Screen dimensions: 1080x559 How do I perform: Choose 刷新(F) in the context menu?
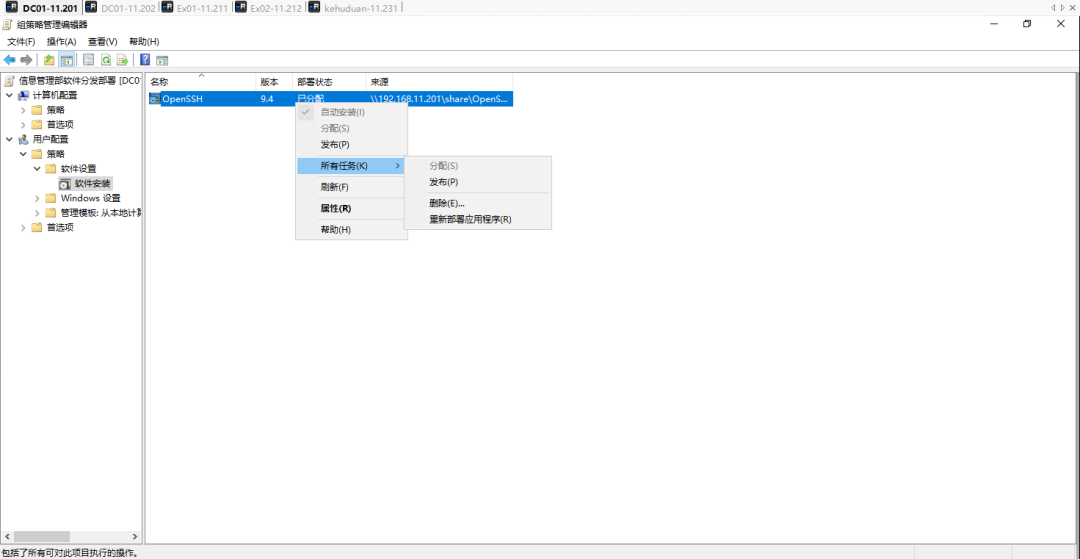351,187
